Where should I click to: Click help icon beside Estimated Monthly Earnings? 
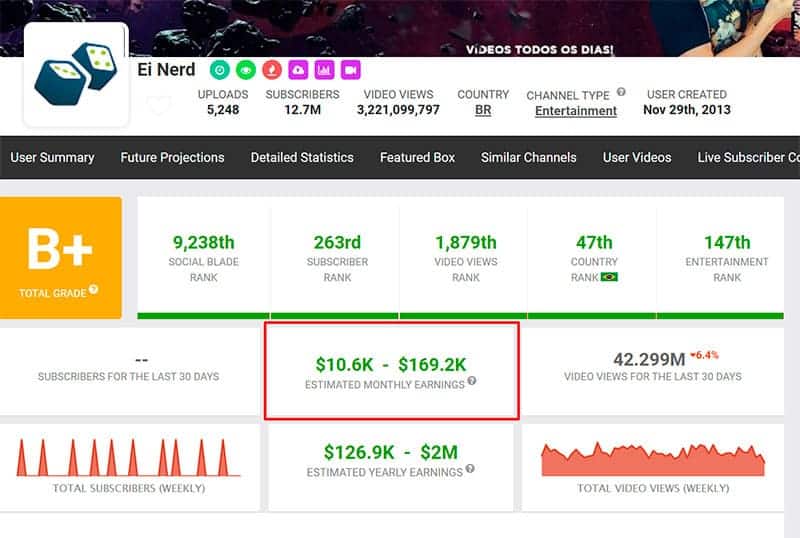472,380
